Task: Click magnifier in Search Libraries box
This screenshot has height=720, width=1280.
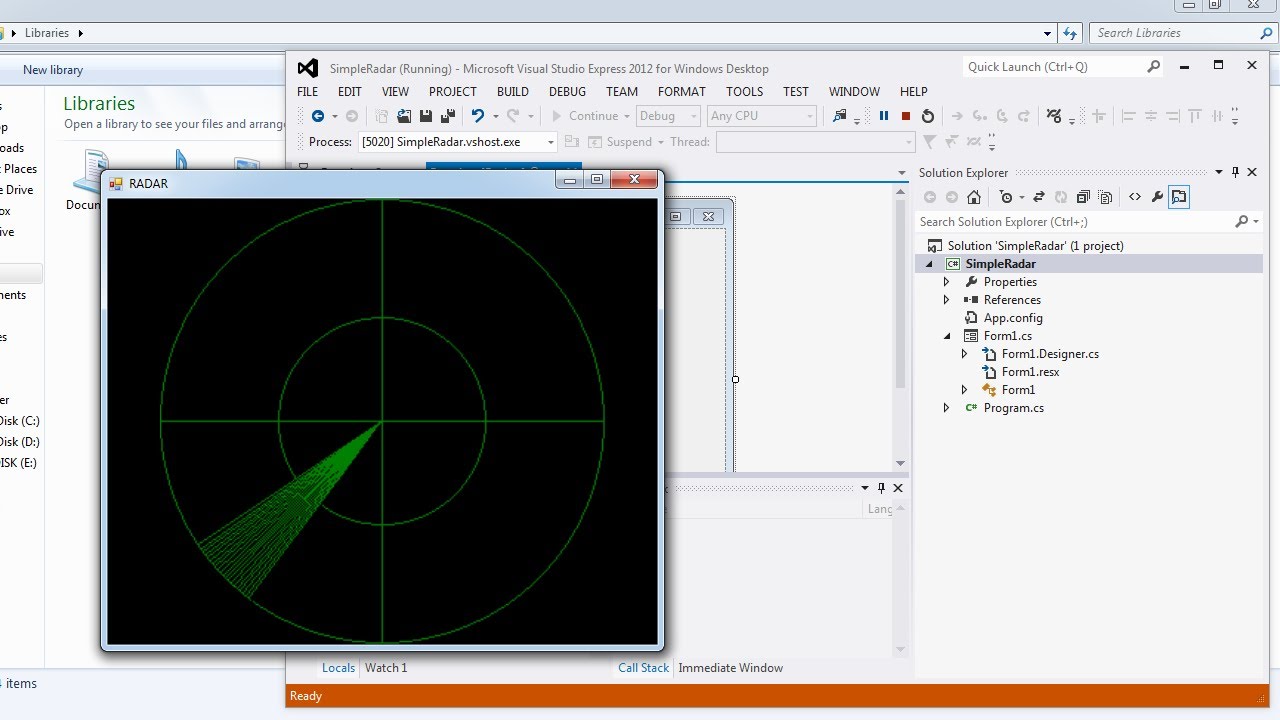Action: (1266, 33)
